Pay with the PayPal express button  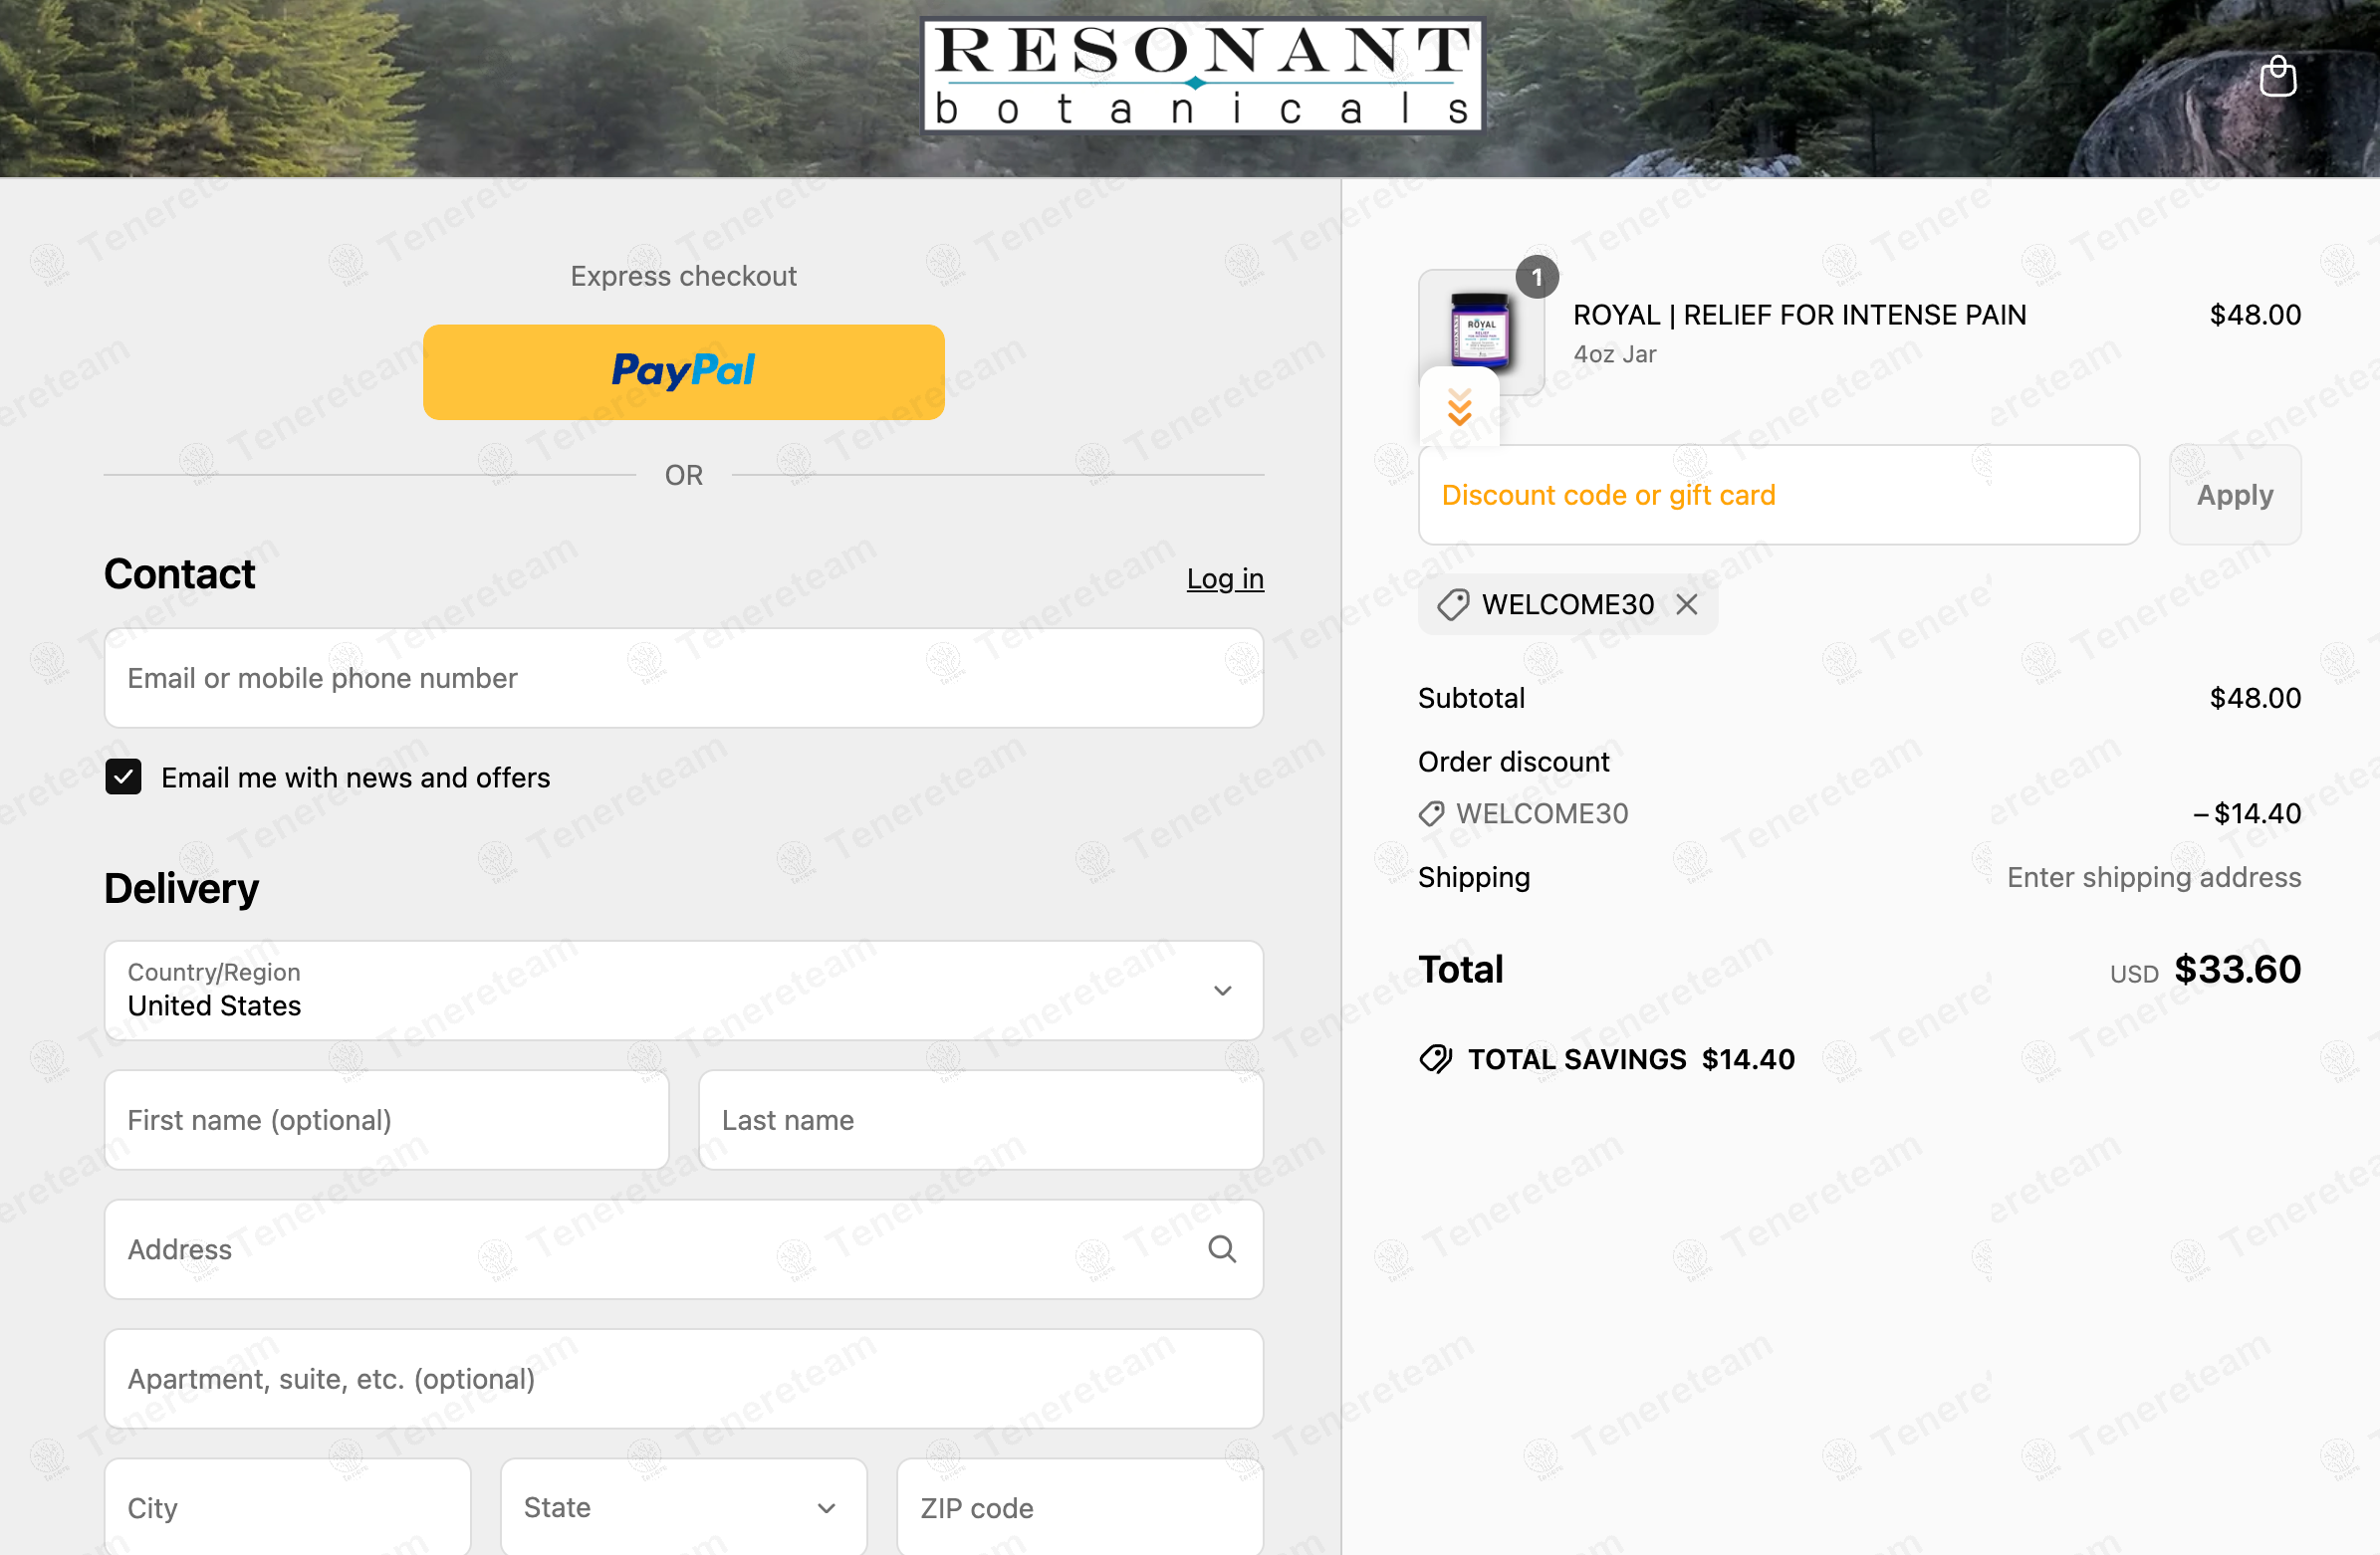click(x=683, y=371)
